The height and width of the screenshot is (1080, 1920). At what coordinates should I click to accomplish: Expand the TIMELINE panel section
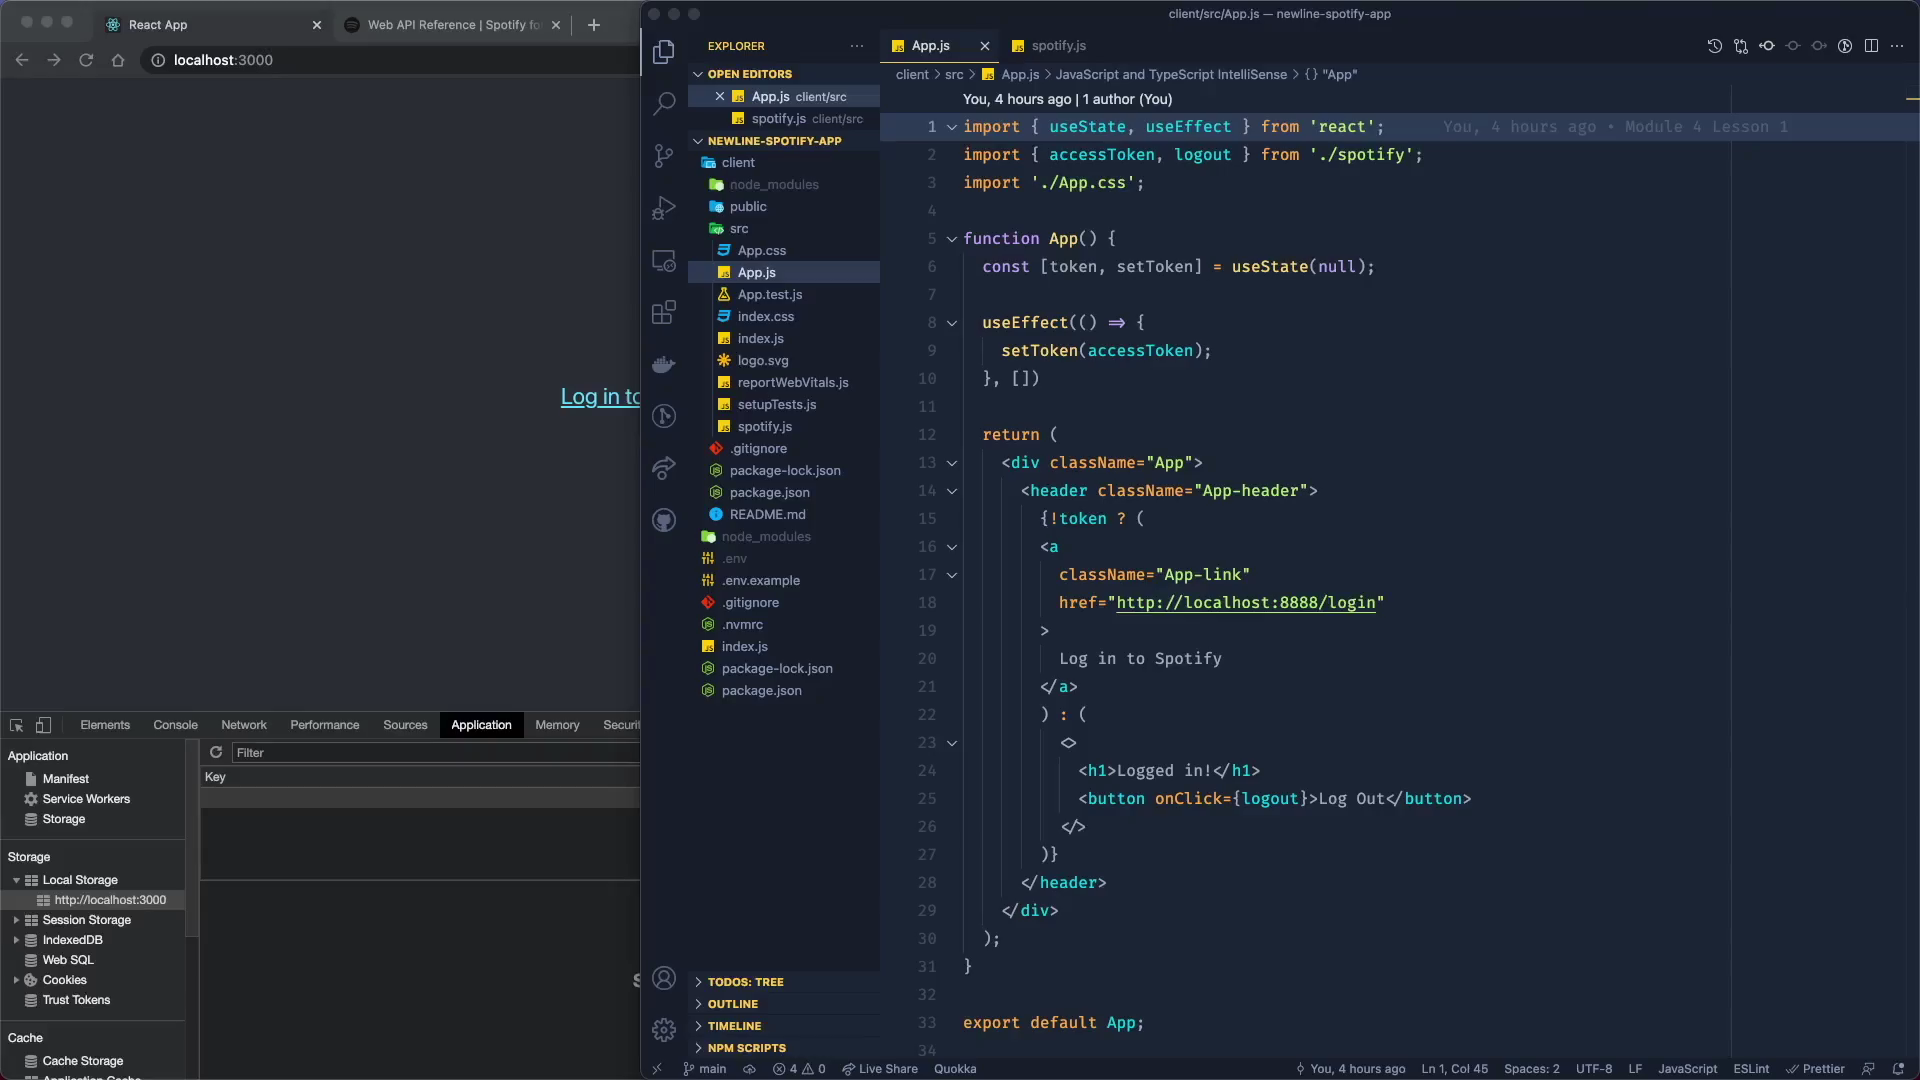coord(733,1026)
